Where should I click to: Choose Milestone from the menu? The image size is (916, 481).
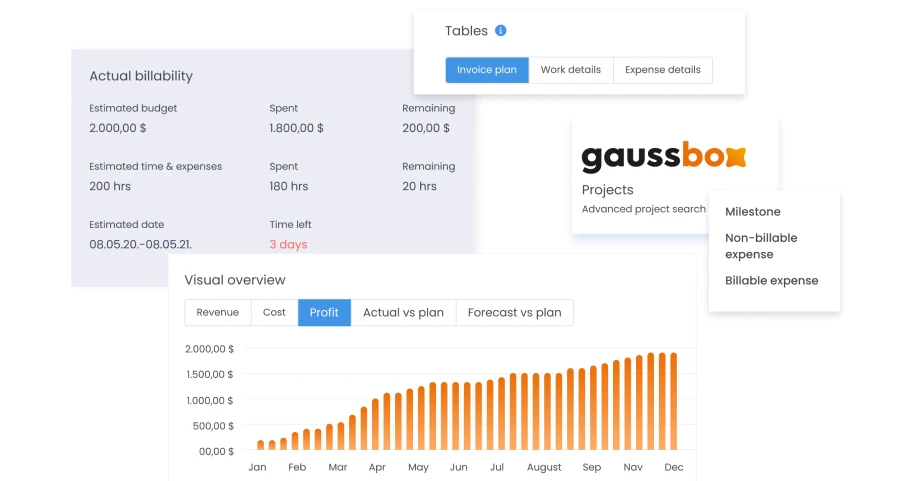(752, 212)
